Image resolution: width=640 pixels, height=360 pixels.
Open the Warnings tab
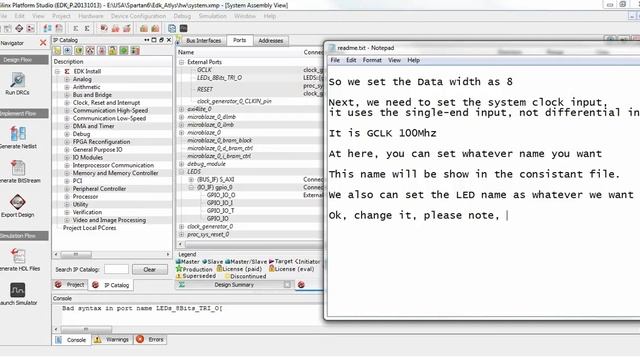click(x=113, y=340)
